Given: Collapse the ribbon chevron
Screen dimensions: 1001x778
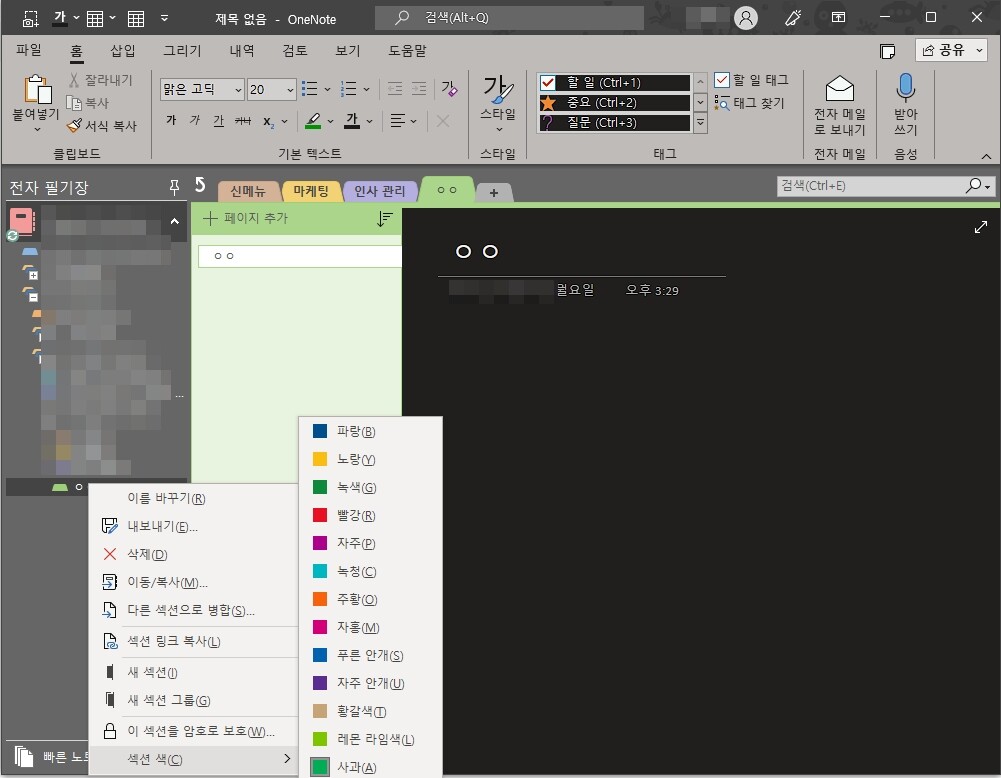Looking at the screenshot, I should pyautogui.click(x=986, y=156).
